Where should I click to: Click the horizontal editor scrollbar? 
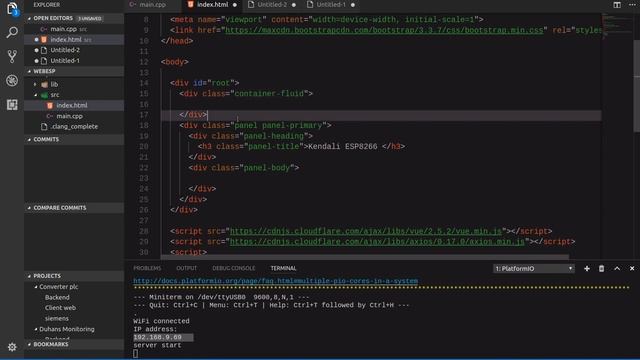tap(364, 257)
